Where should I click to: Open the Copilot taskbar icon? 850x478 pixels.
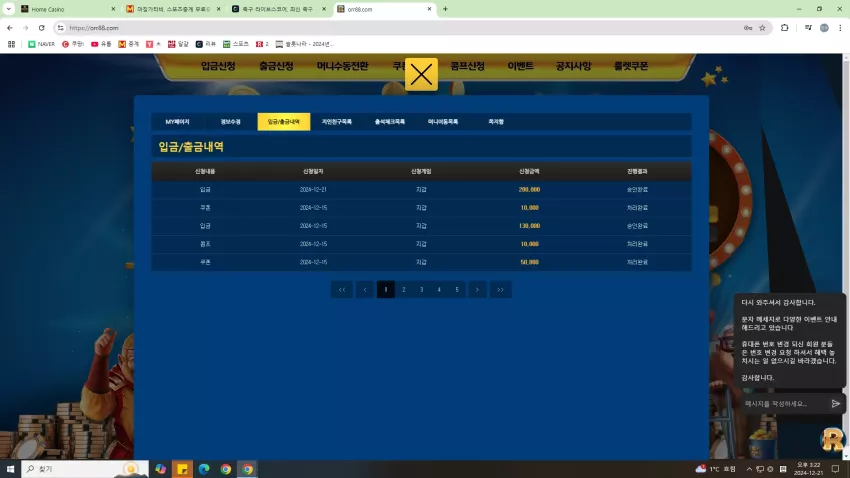coord(160,469)
